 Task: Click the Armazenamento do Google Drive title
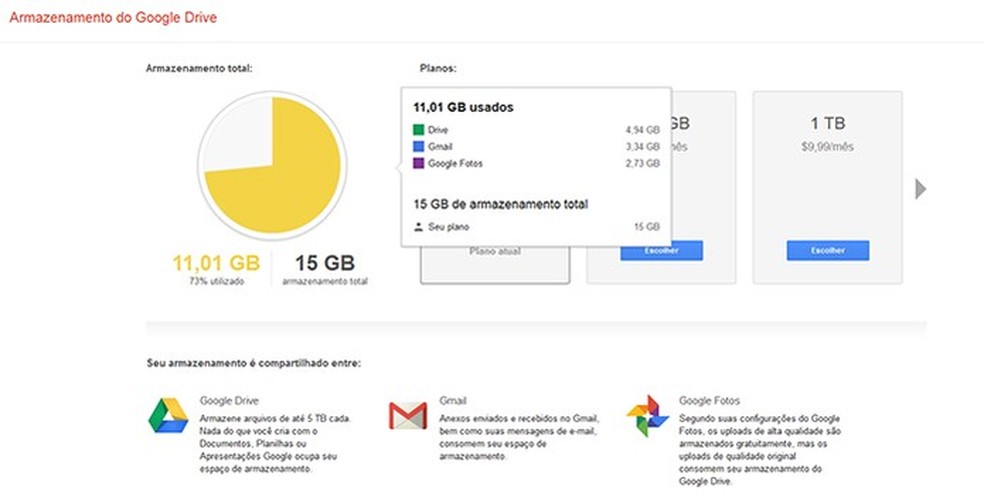point(111,19)
